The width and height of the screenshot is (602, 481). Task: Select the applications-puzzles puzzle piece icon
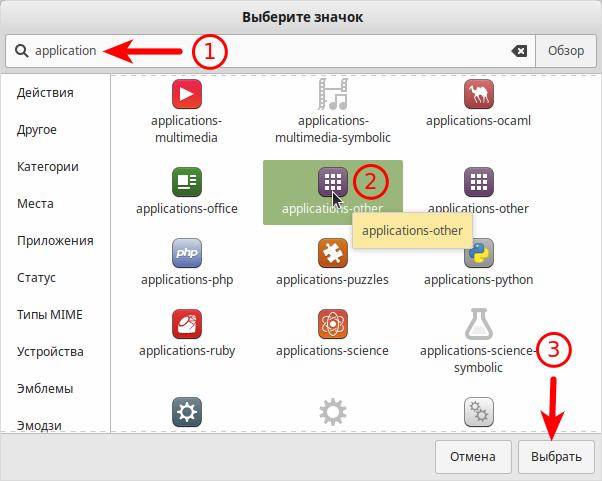[x=332, y=253]
